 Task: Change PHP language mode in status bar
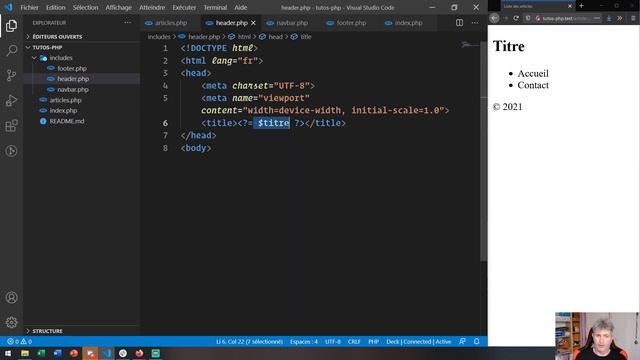tap(373, 342)
